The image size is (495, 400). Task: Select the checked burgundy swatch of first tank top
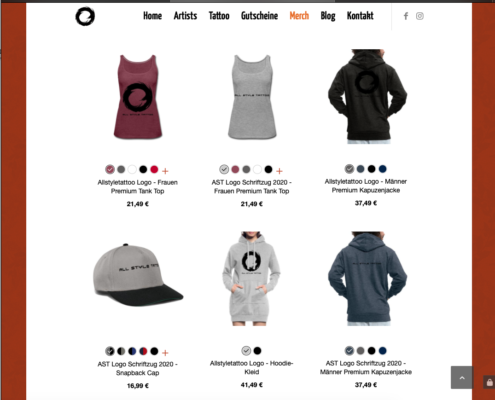(x=110, y=169)
